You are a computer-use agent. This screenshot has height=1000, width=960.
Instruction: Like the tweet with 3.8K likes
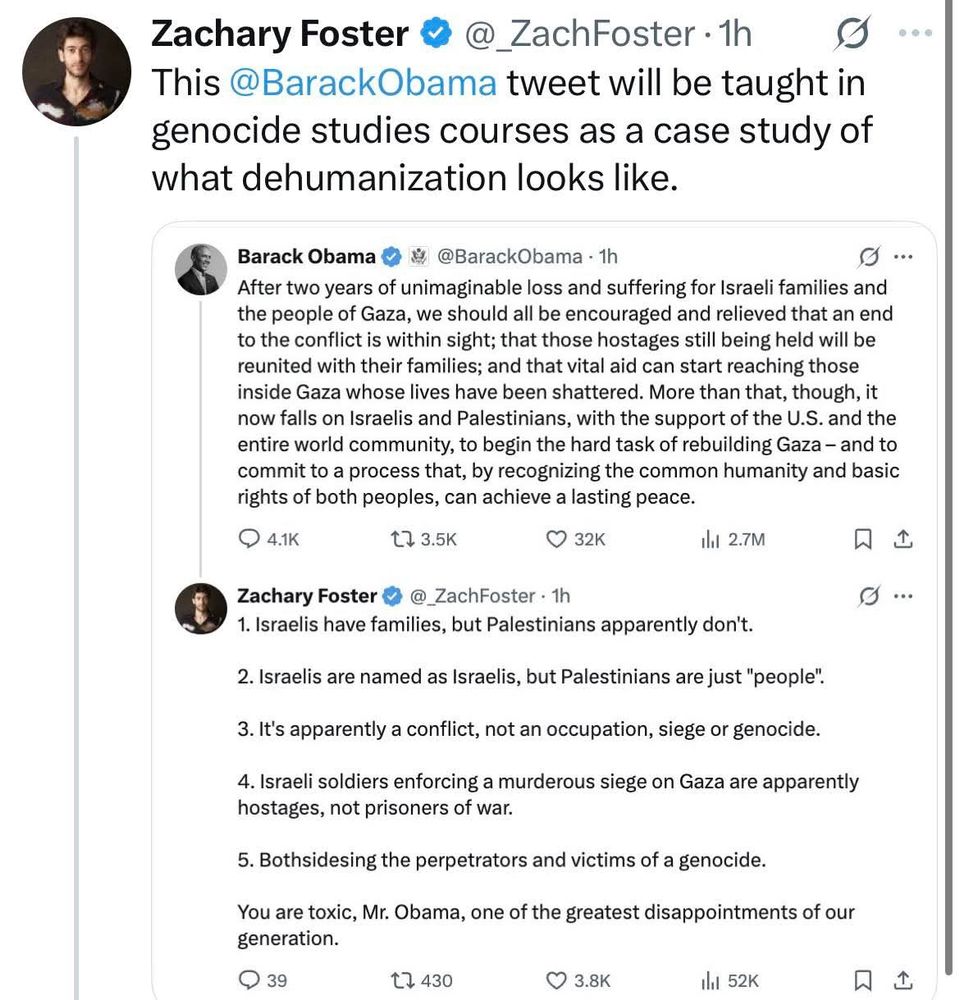(x=558, y=980)
